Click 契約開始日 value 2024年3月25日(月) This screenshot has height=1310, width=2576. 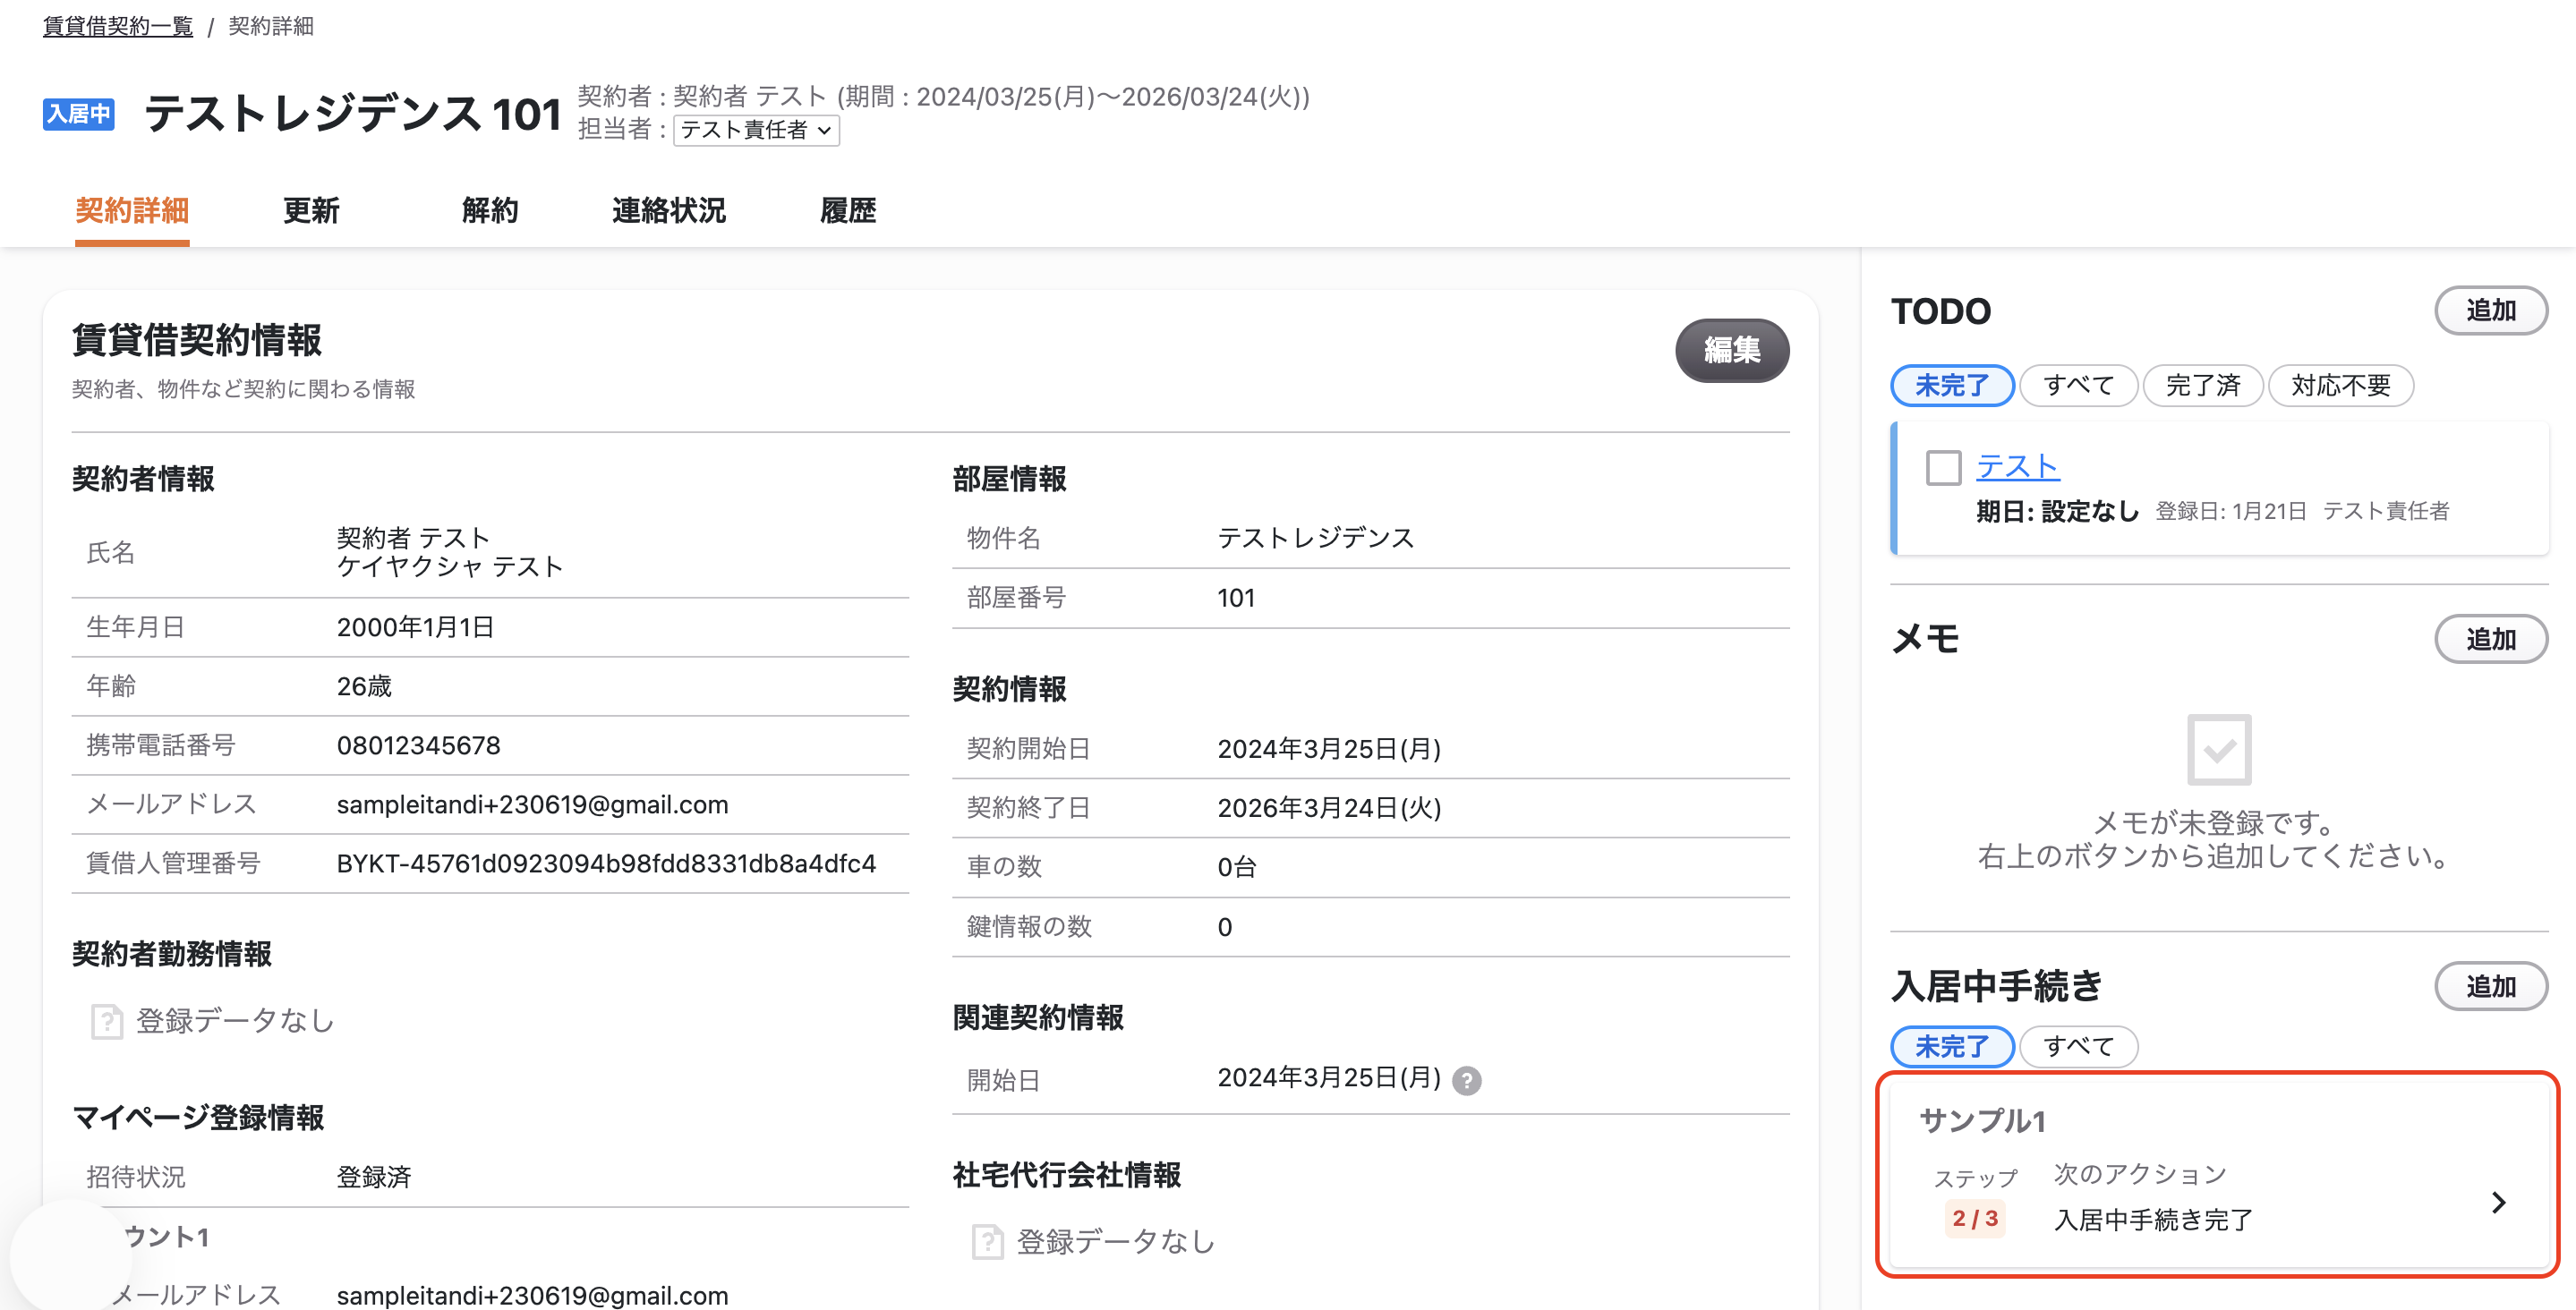(x=1329, y=749)
